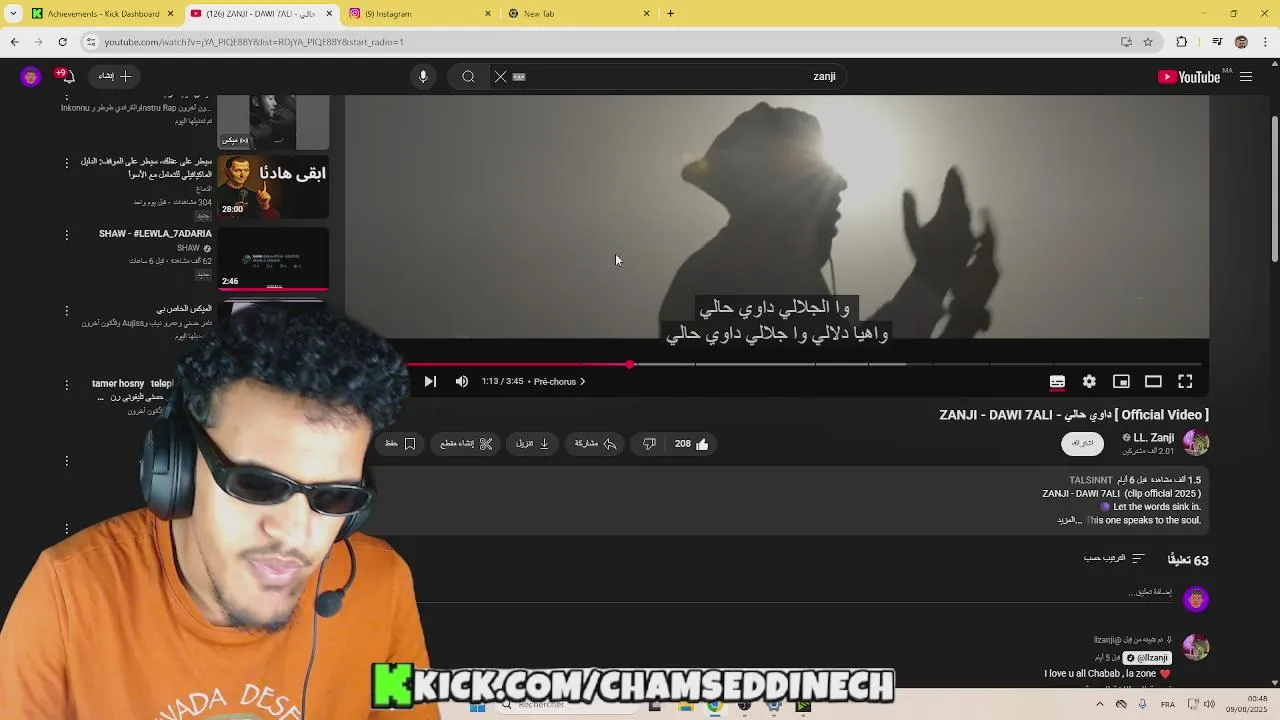Open a new browser tab

(671, 13)
